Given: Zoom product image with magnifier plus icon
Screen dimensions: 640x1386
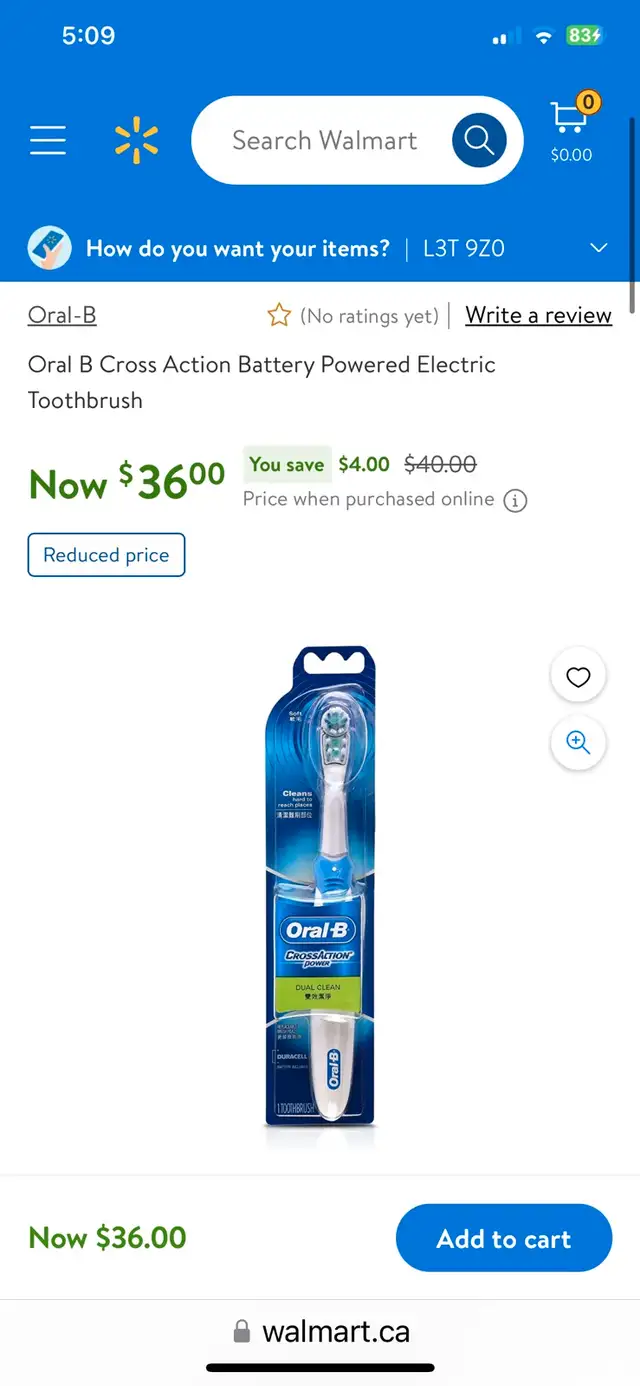Looking at the screenshot, I should [578, 742].
